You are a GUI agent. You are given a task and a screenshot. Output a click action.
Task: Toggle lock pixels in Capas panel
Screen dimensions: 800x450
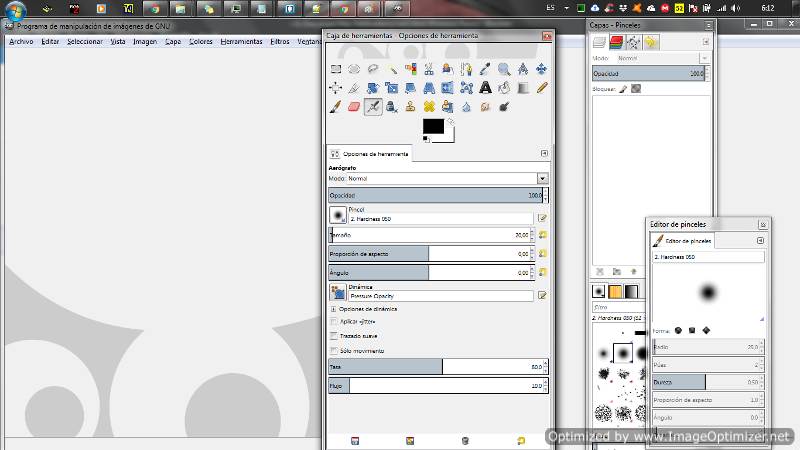pos(623,89)
